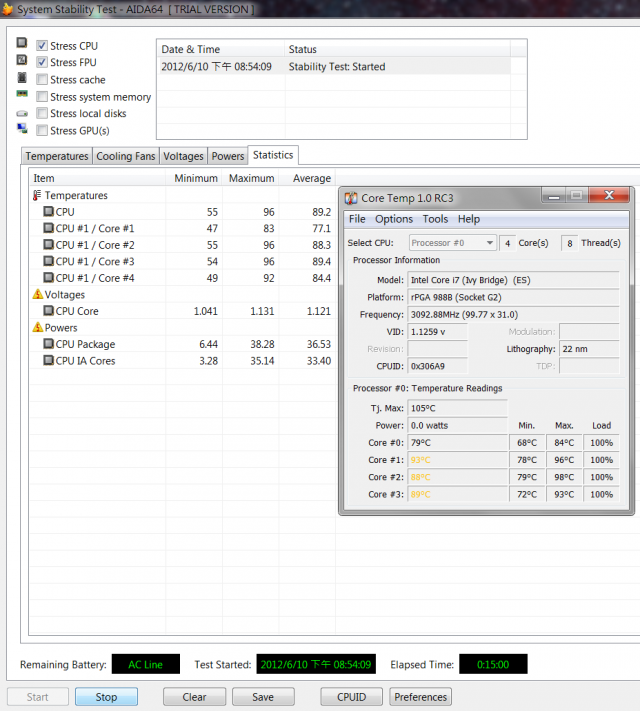Click the Remaining Battery AC Line indicator
Image resolution: width=640 pixels, height=712 pixels.
(146, 664)
